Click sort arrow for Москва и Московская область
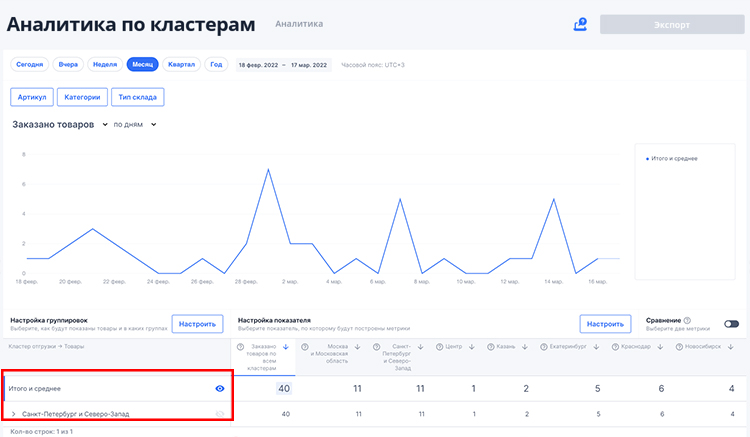This screenshot has height=437, width=750. [356, 347]
